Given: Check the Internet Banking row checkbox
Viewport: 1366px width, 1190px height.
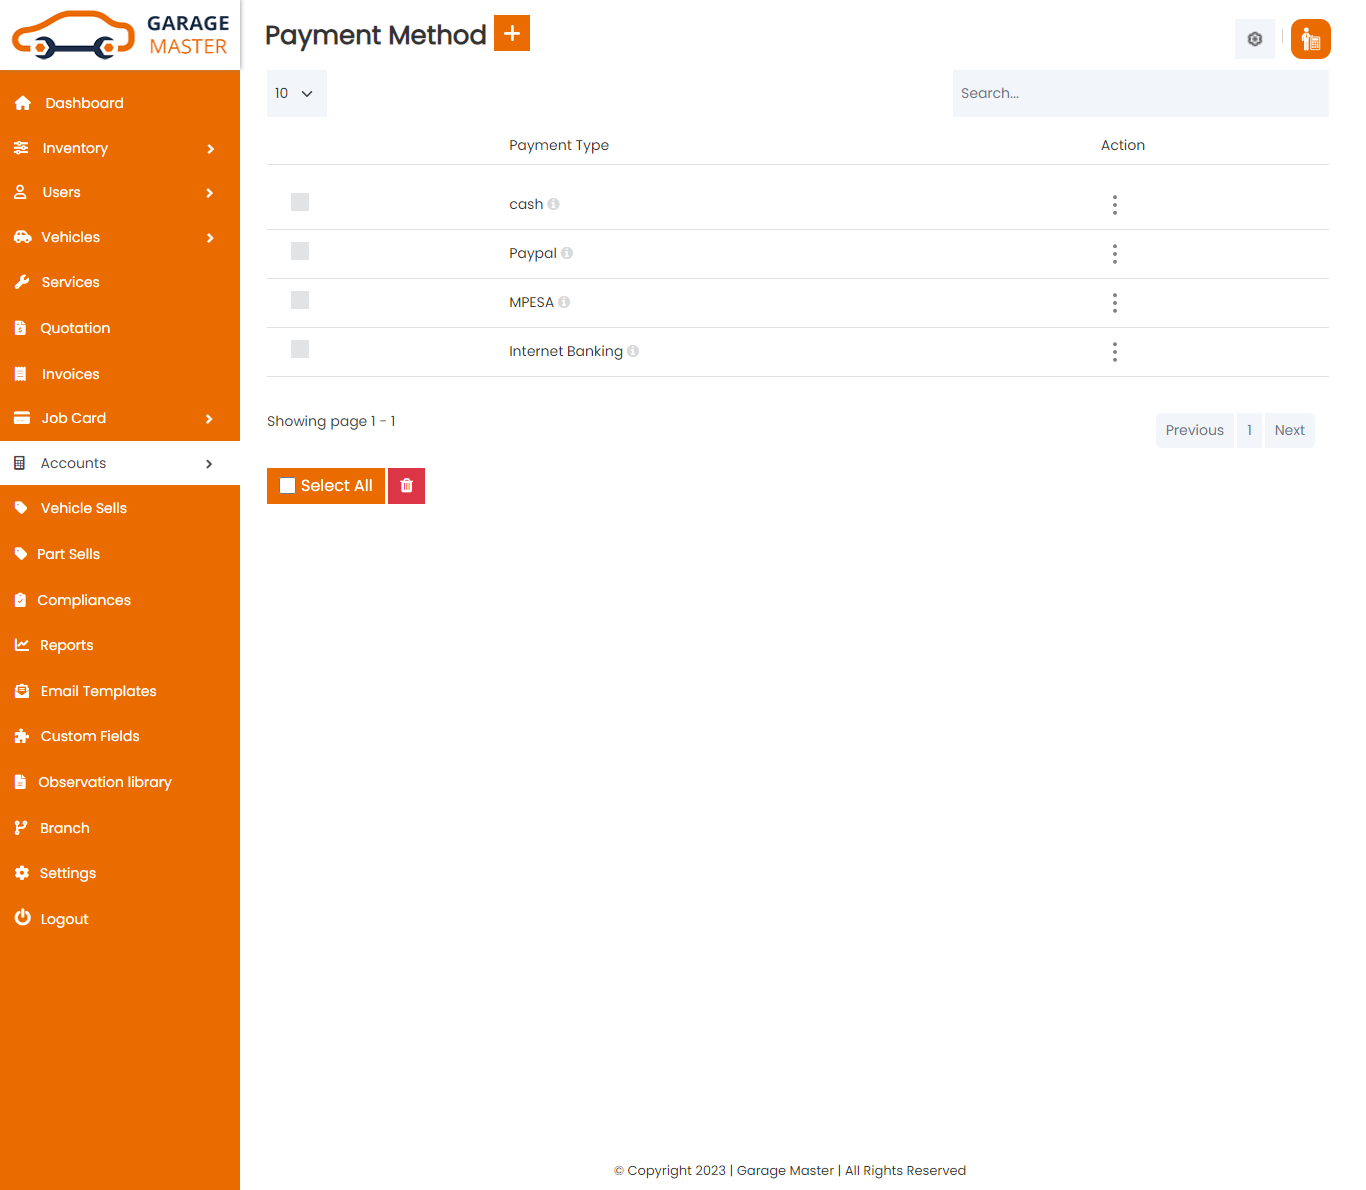Looking at the screenshot, I should click(x=300, y=348).
